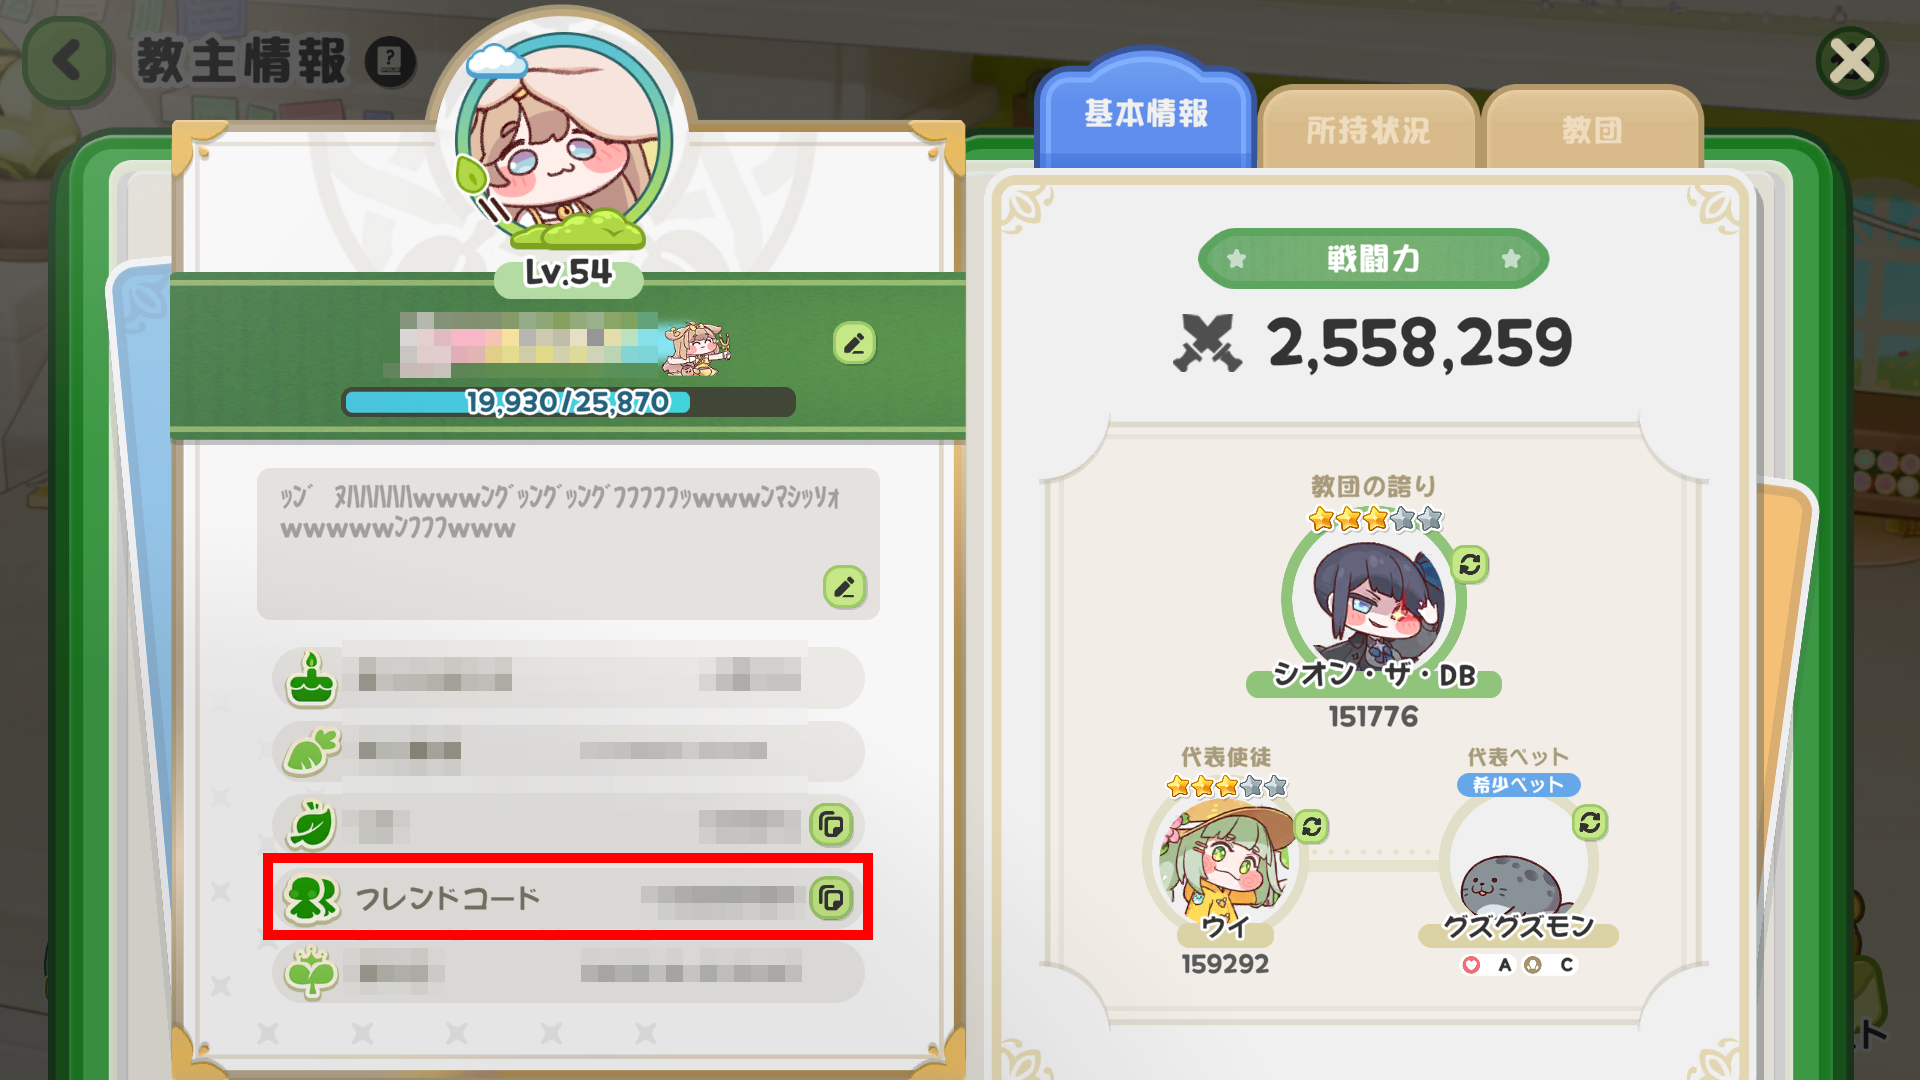The width and height of the screenshot is (1920, 1080).
Task: Select the 基本情報 tab
Action: point(1146,113)
